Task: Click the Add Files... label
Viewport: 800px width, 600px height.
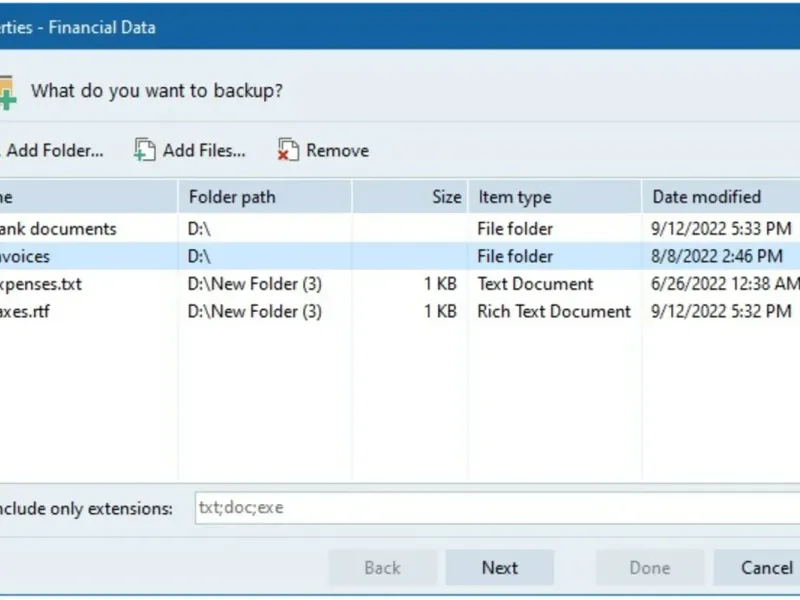Action: pos(204,151)
